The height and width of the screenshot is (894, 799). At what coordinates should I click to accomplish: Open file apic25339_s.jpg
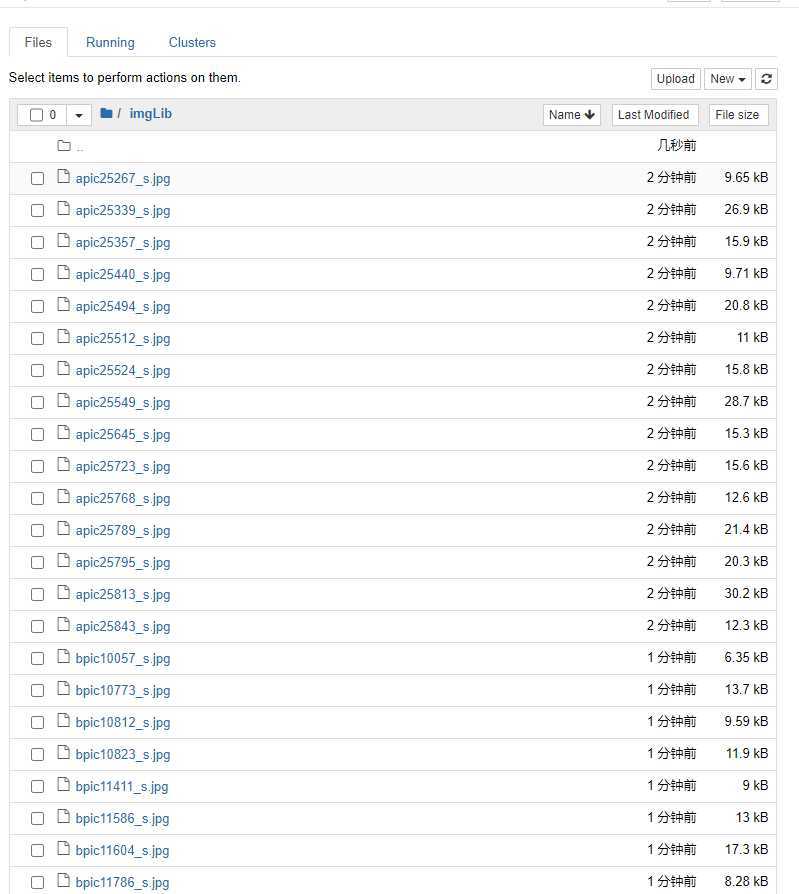tap(123, 210)
